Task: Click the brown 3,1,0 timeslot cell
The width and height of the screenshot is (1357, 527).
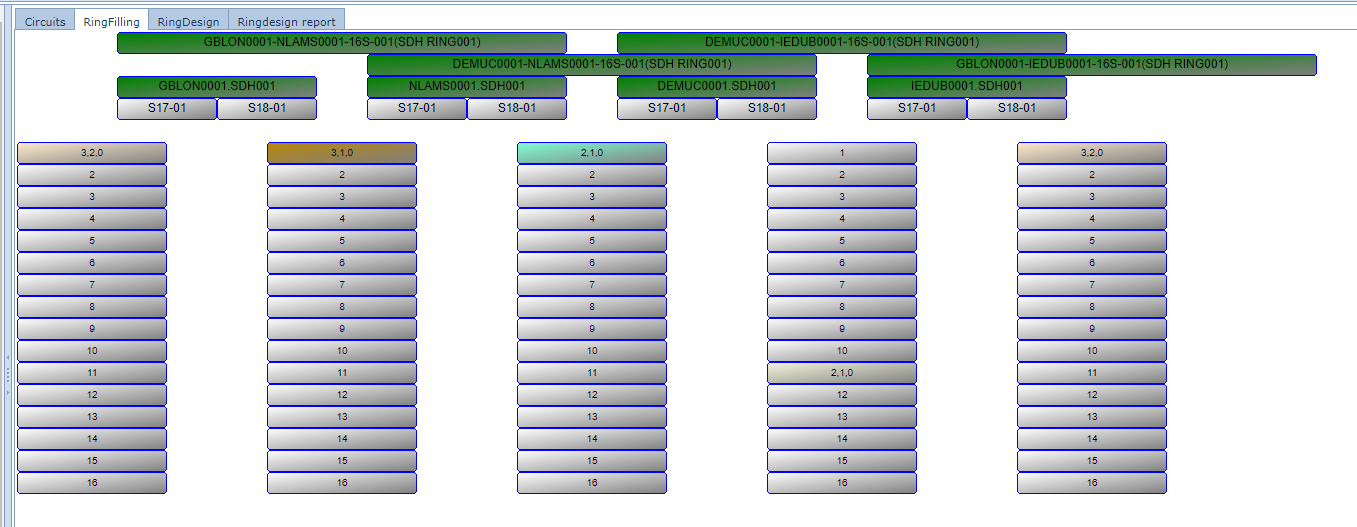Action: (341, 153)
